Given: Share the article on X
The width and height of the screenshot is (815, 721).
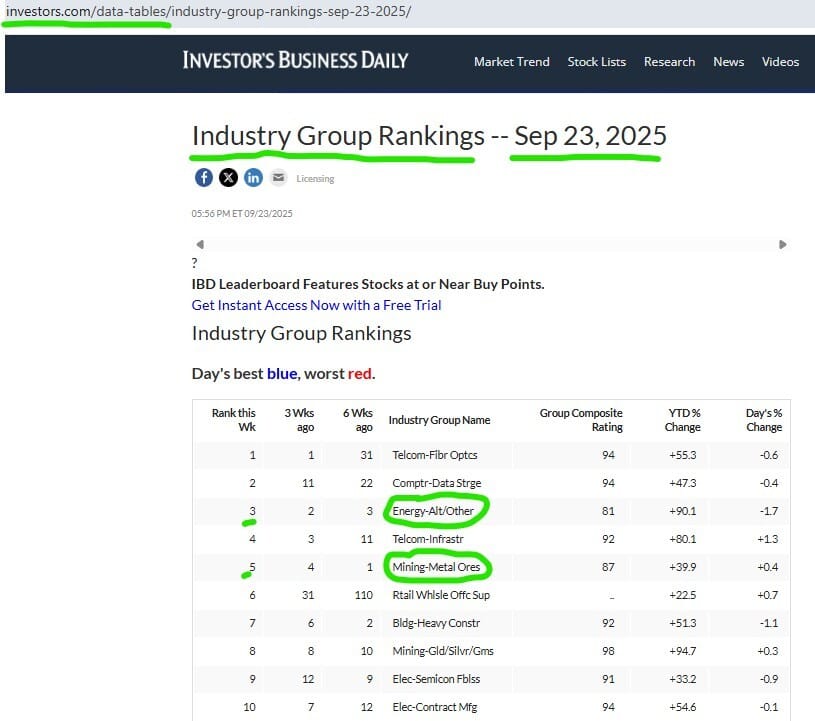Looking at the screenshot, I should pos(228,178).
